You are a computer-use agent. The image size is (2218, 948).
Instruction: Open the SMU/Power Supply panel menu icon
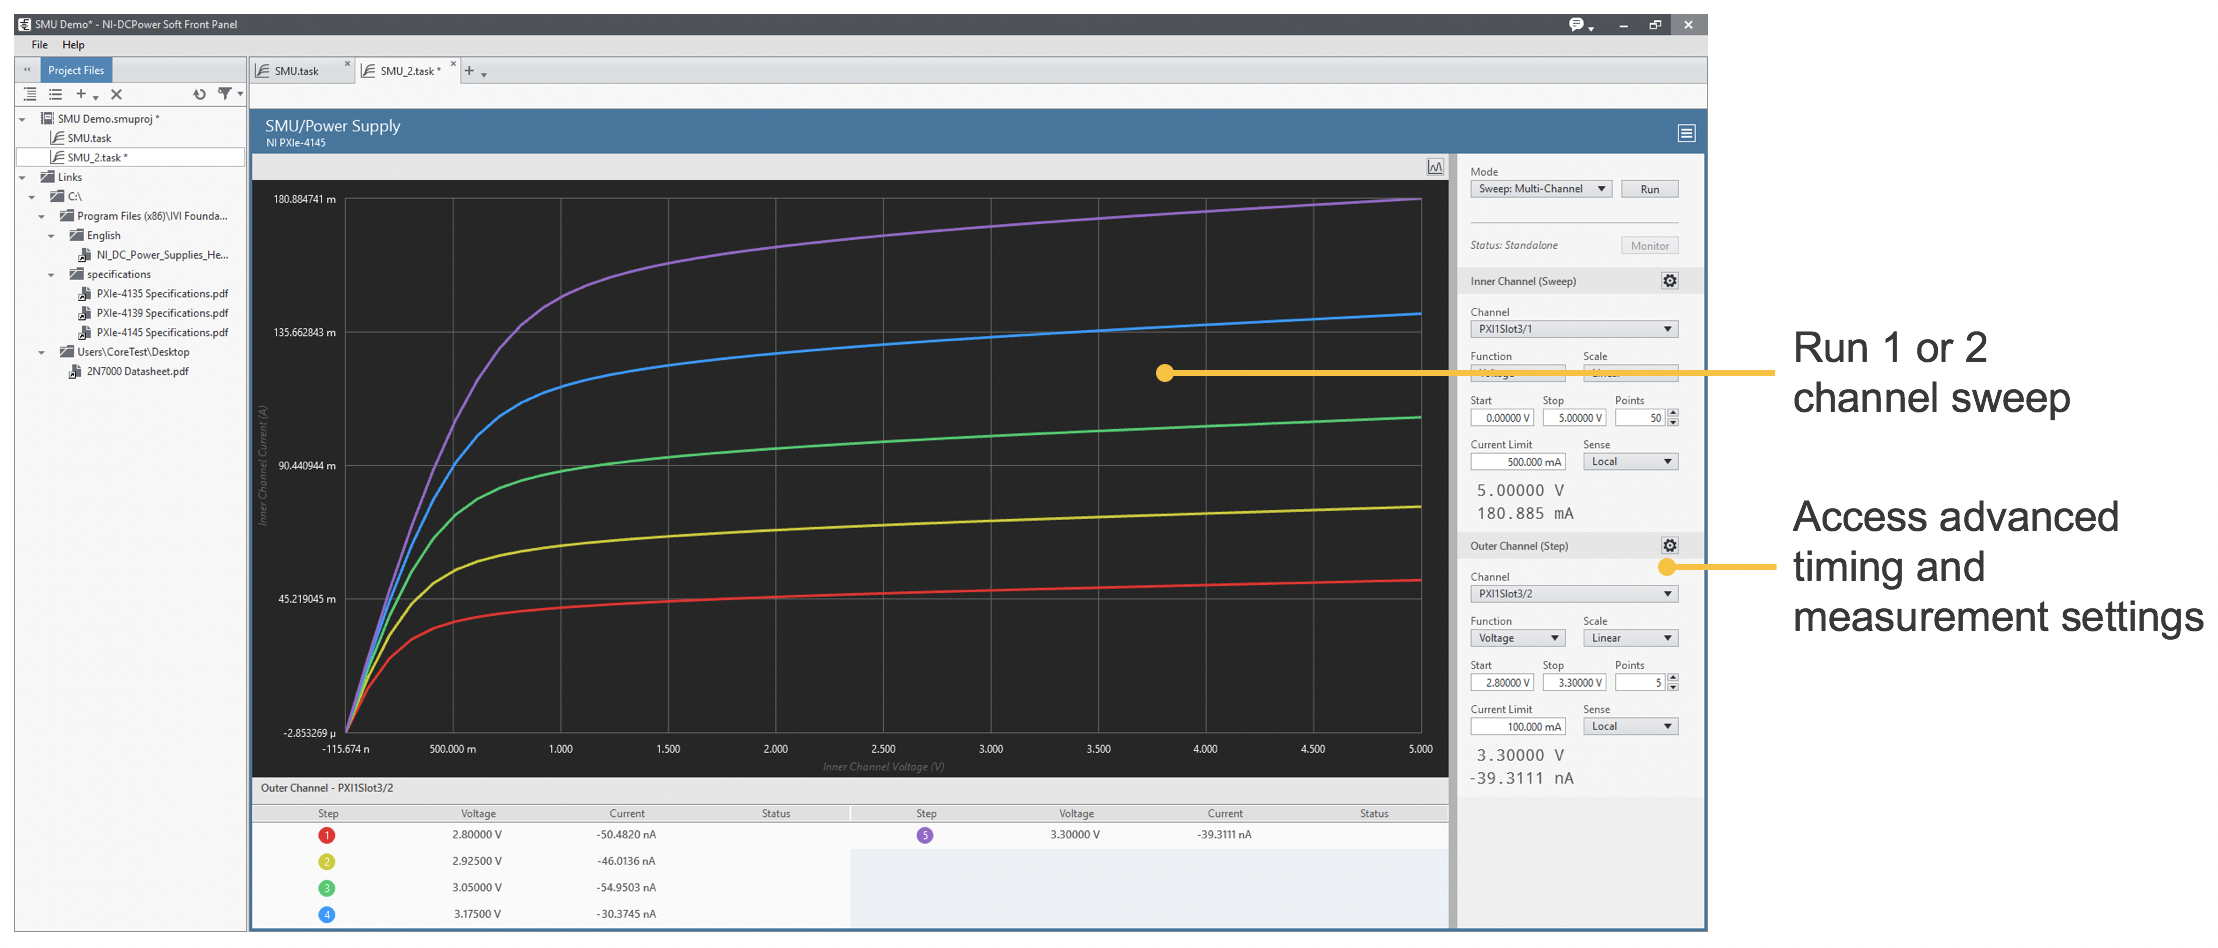(x=1686, y=133)
